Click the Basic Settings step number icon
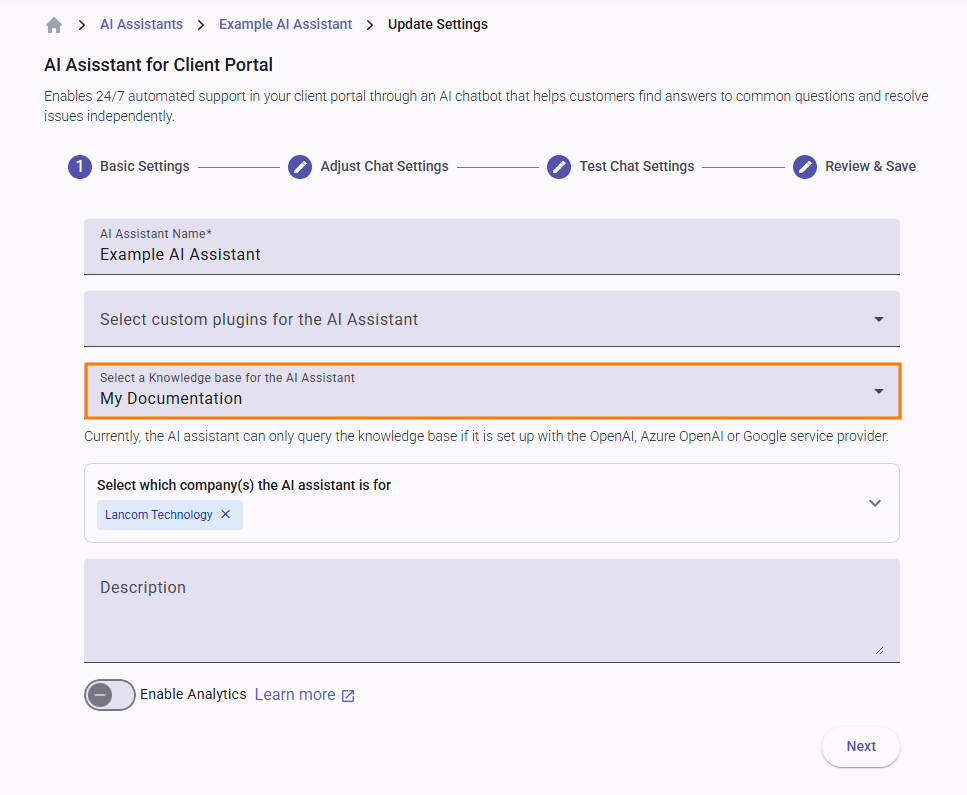This screenshot has width=967, height=795. (x=80, y=167)
